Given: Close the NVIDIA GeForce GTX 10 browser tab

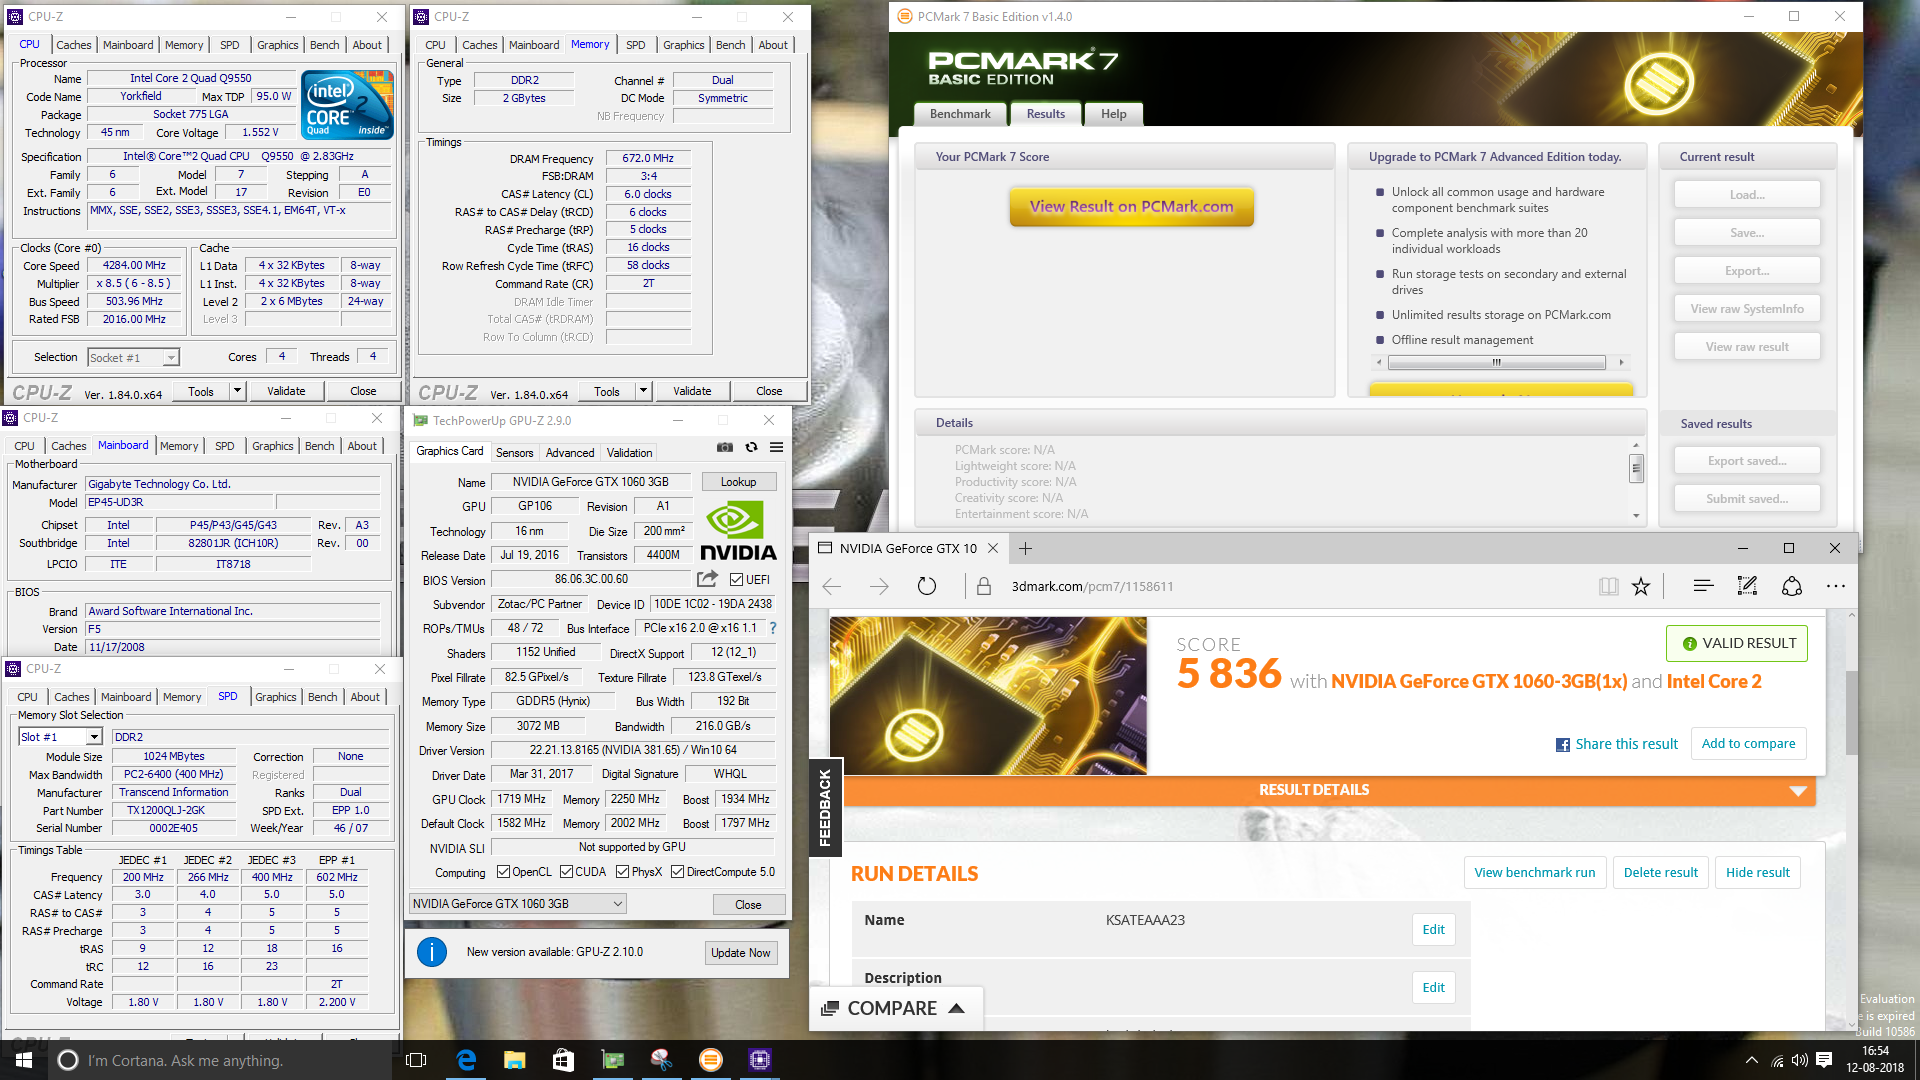Looking at the screenshot, I should tap(993, 548).
